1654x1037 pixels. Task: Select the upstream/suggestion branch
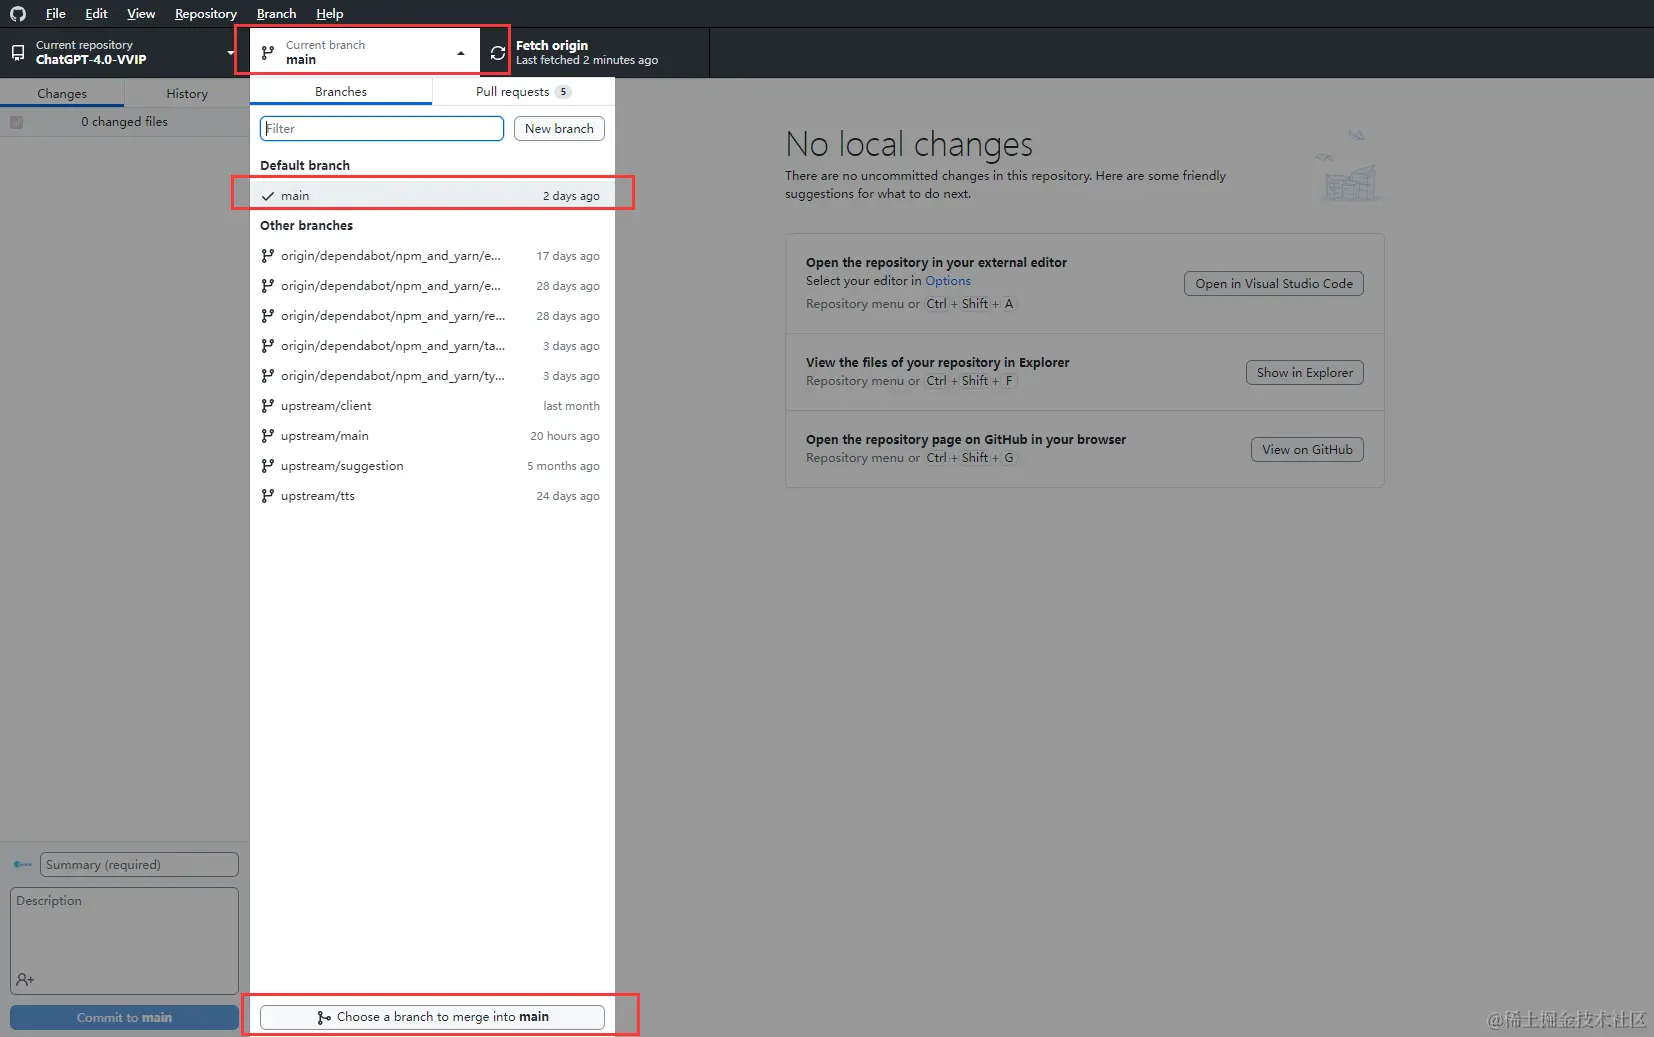pyautogui.click(x=432, y=466)
